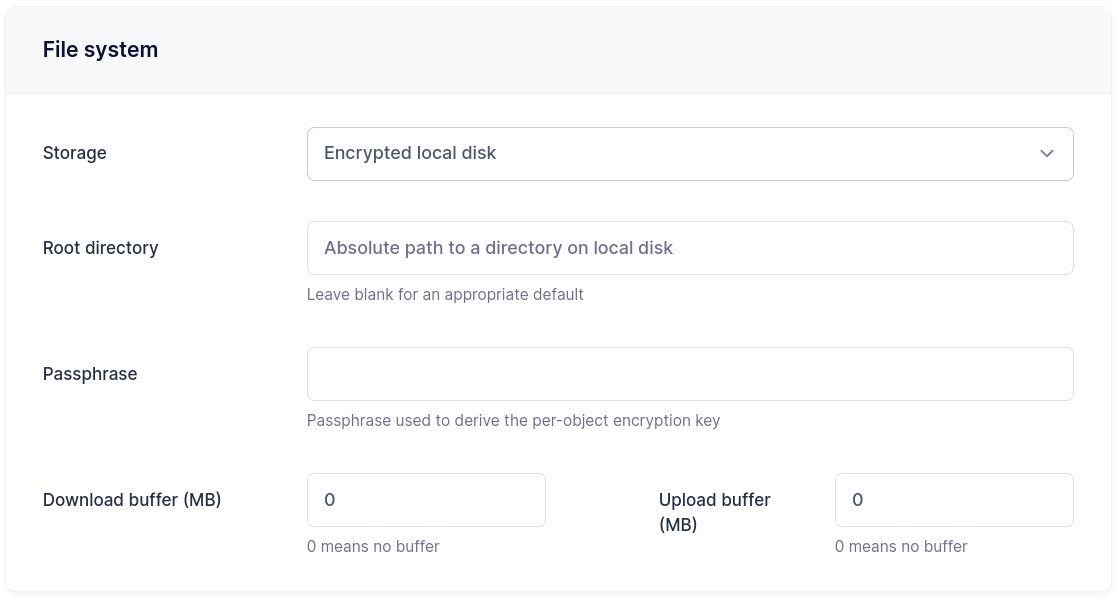The height and width of the screenshot is (598, 1117).
Task: Click the per-object encryption key helper text
Action: tap(513, 420)
